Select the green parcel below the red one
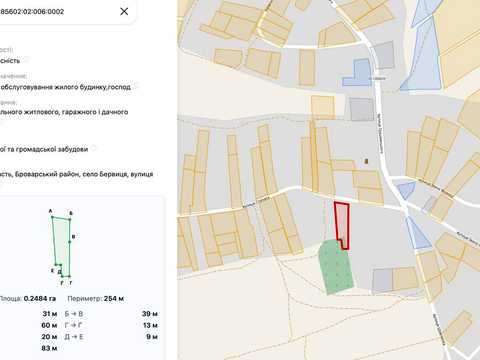This screenshot has height=360, width=480. (x=335, y=267)
